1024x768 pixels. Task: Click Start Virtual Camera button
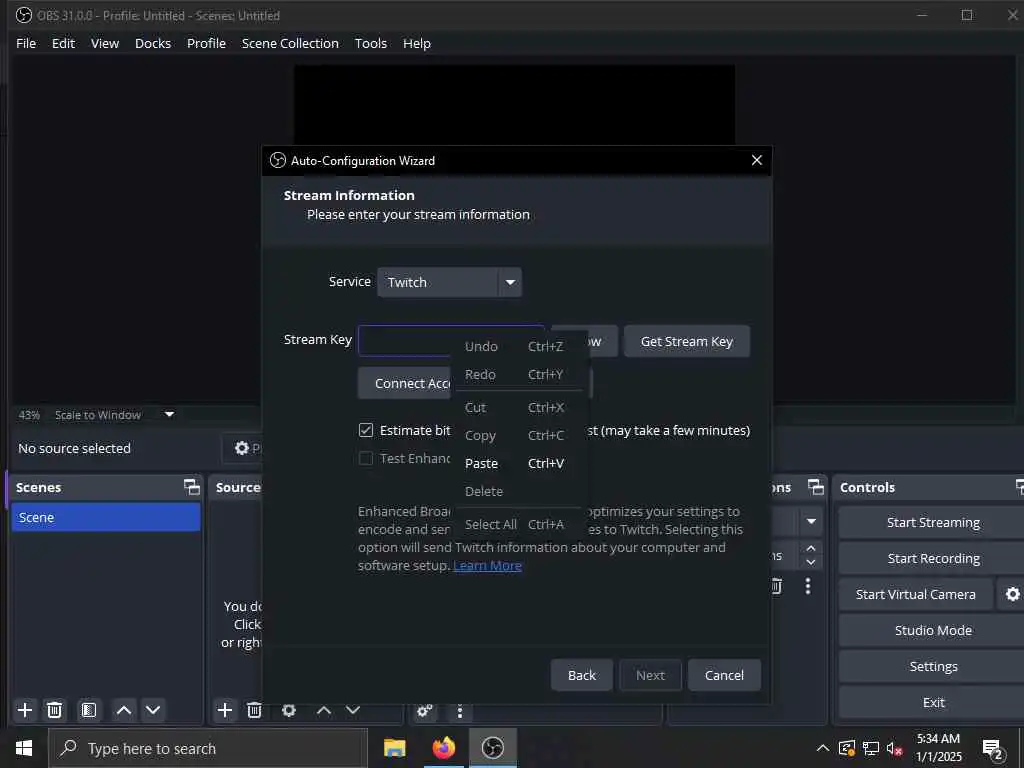pyautogui.click(x=915, y=594)
